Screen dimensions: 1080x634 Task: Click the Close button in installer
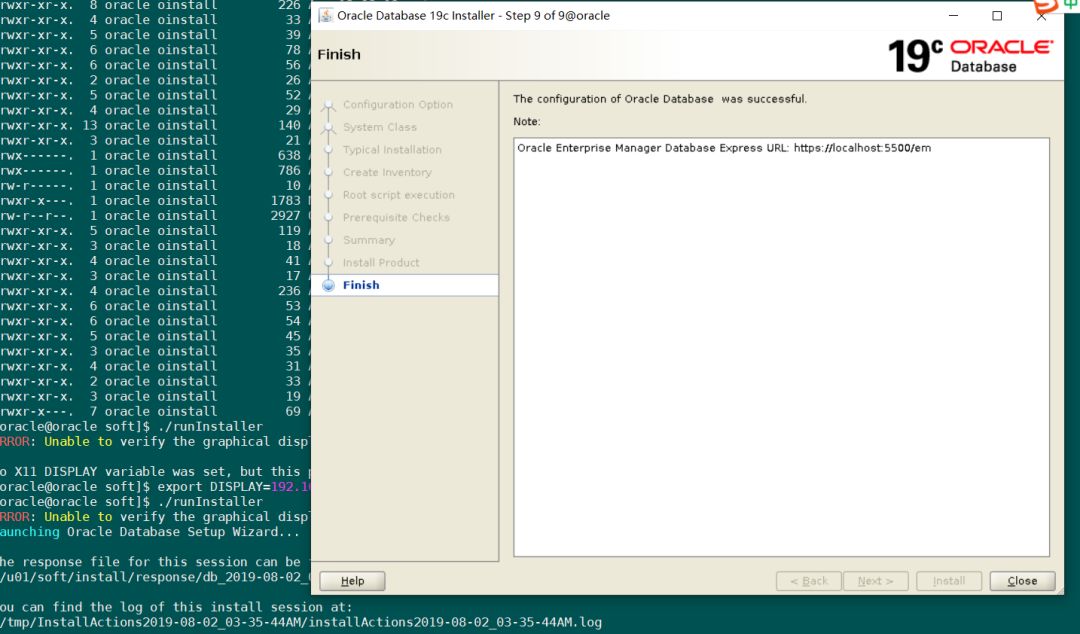click(1022, 581)
